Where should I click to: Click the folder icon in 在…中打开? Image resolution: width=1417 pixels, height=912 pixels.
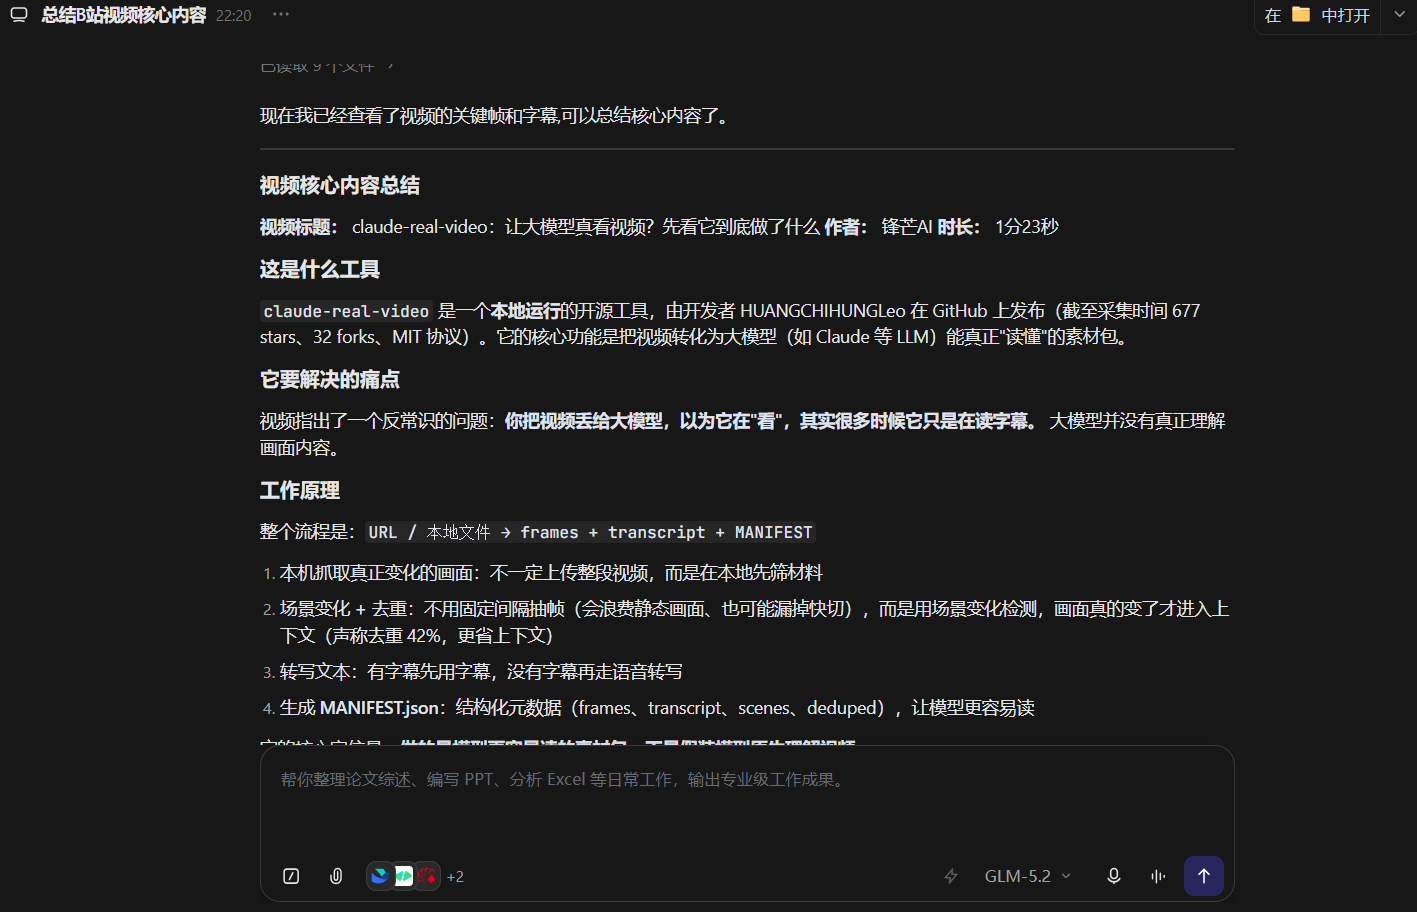pyautogui.click(x=1300, y=15)
